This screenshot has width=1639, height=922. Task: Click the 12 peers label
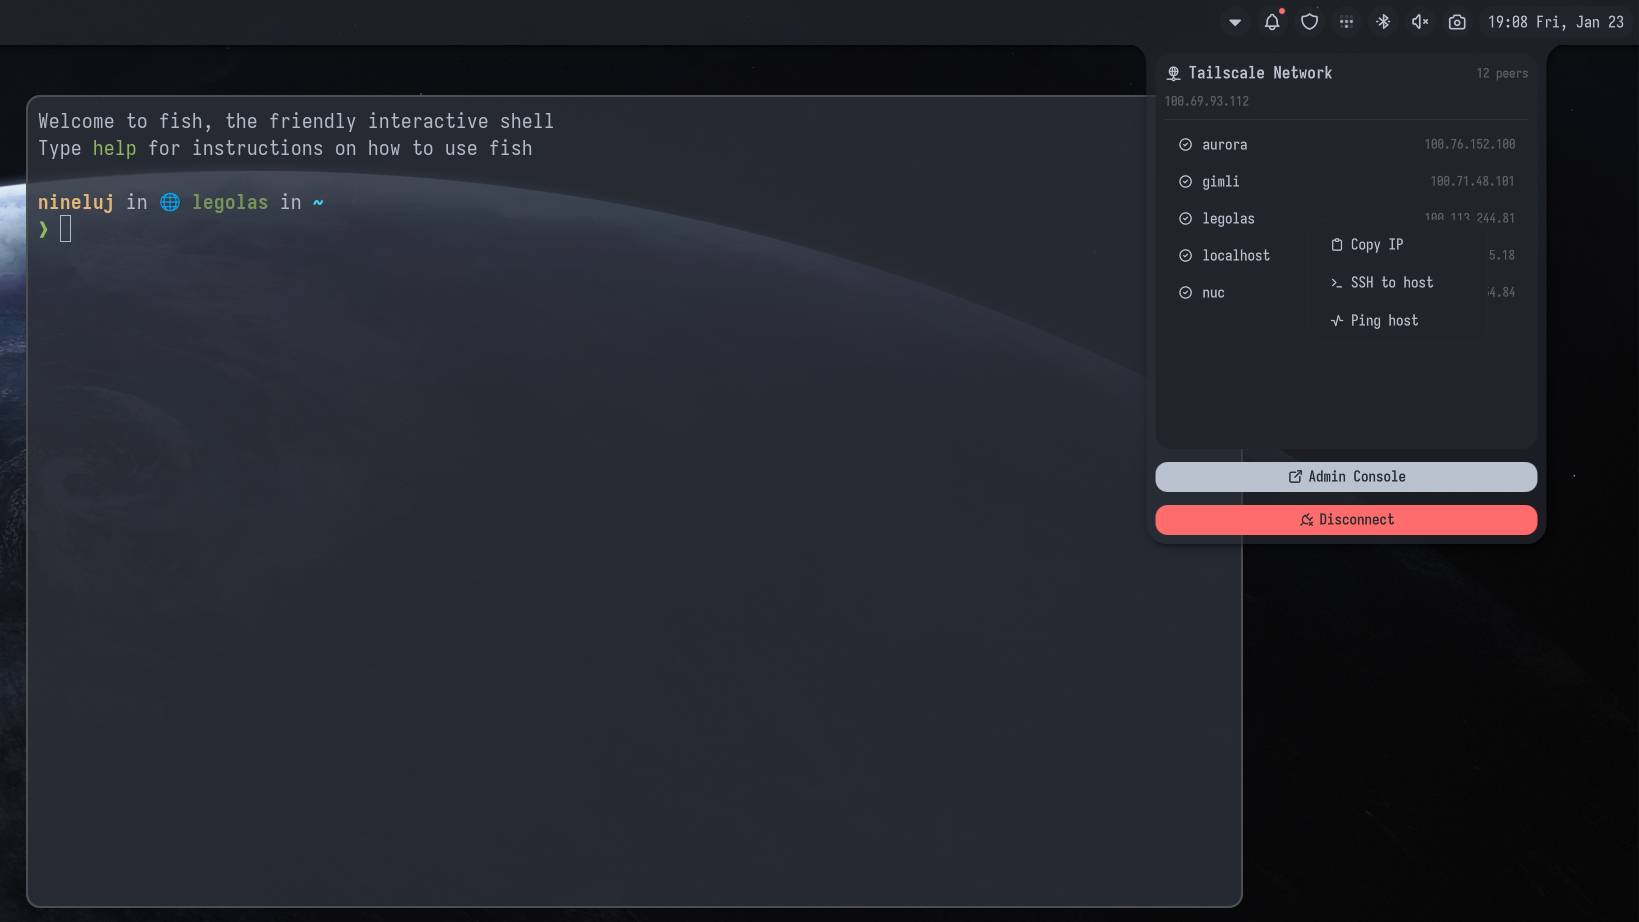point(1502,74)
